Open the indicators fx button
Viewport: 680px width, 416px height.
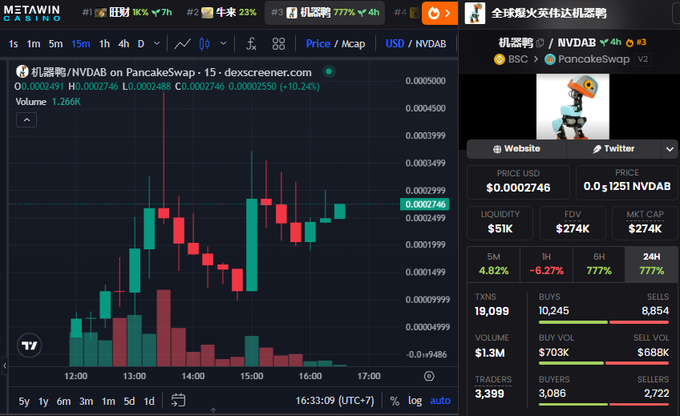[x=252, y=44]
